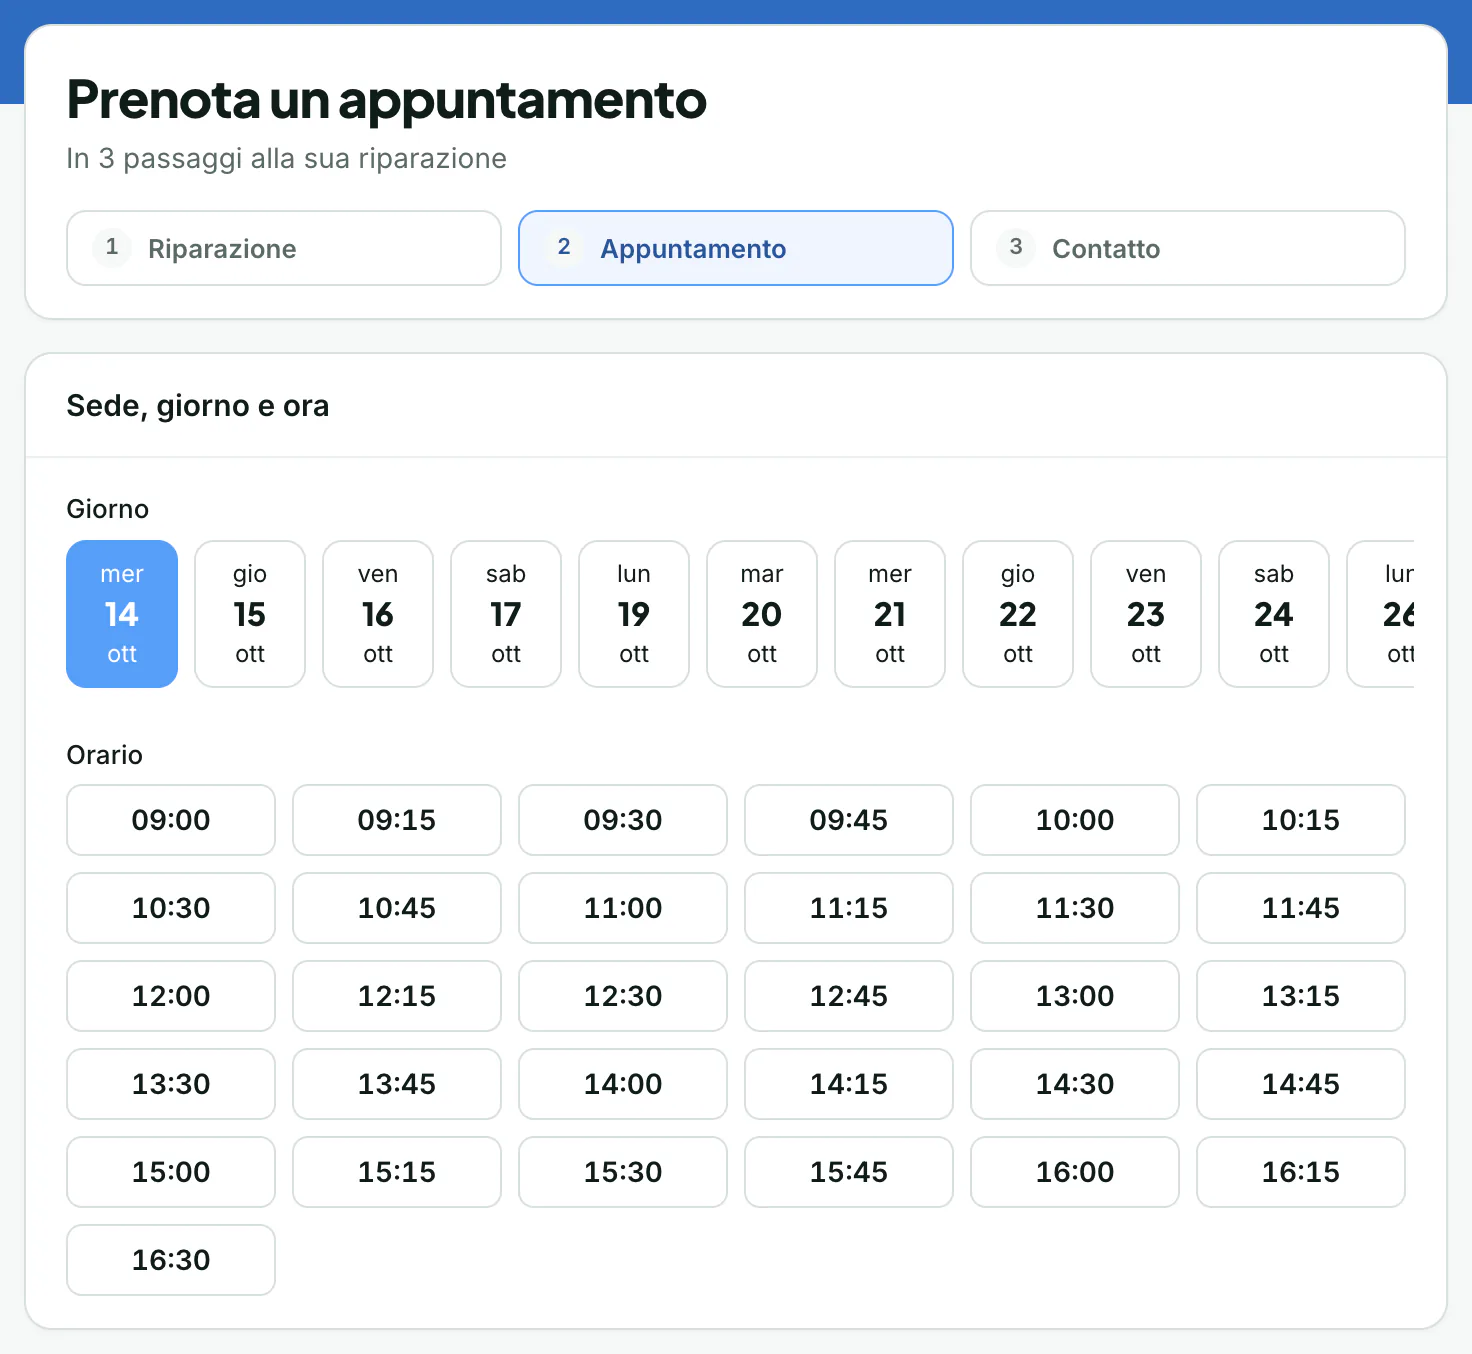Select the 09:45 time slot
Screen dimensions: 1472x1354
click(849, 820)
